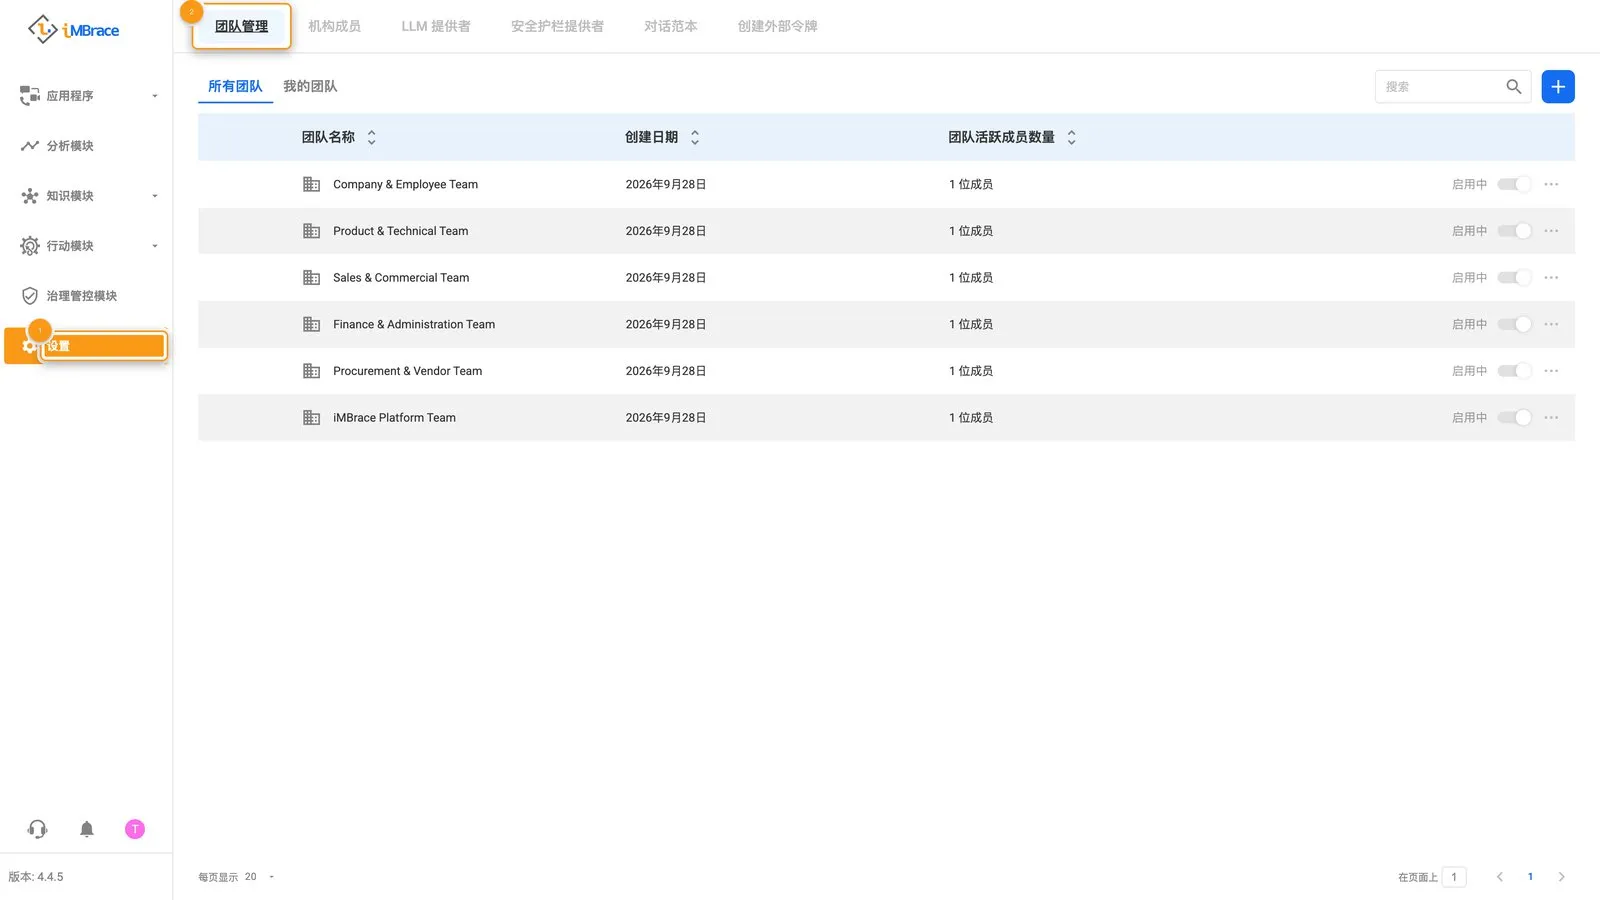Open the pink user avatar menu
This screenshot has width=1600, height=900.
135,829
